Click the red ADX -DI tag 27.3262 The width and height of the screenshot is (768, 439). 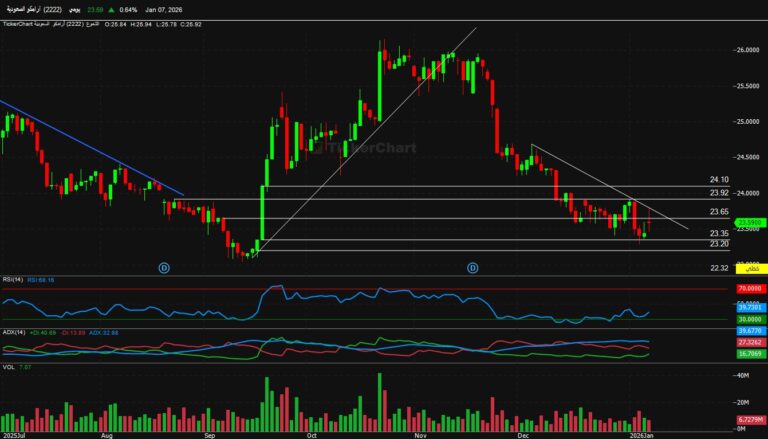(747, 342)
